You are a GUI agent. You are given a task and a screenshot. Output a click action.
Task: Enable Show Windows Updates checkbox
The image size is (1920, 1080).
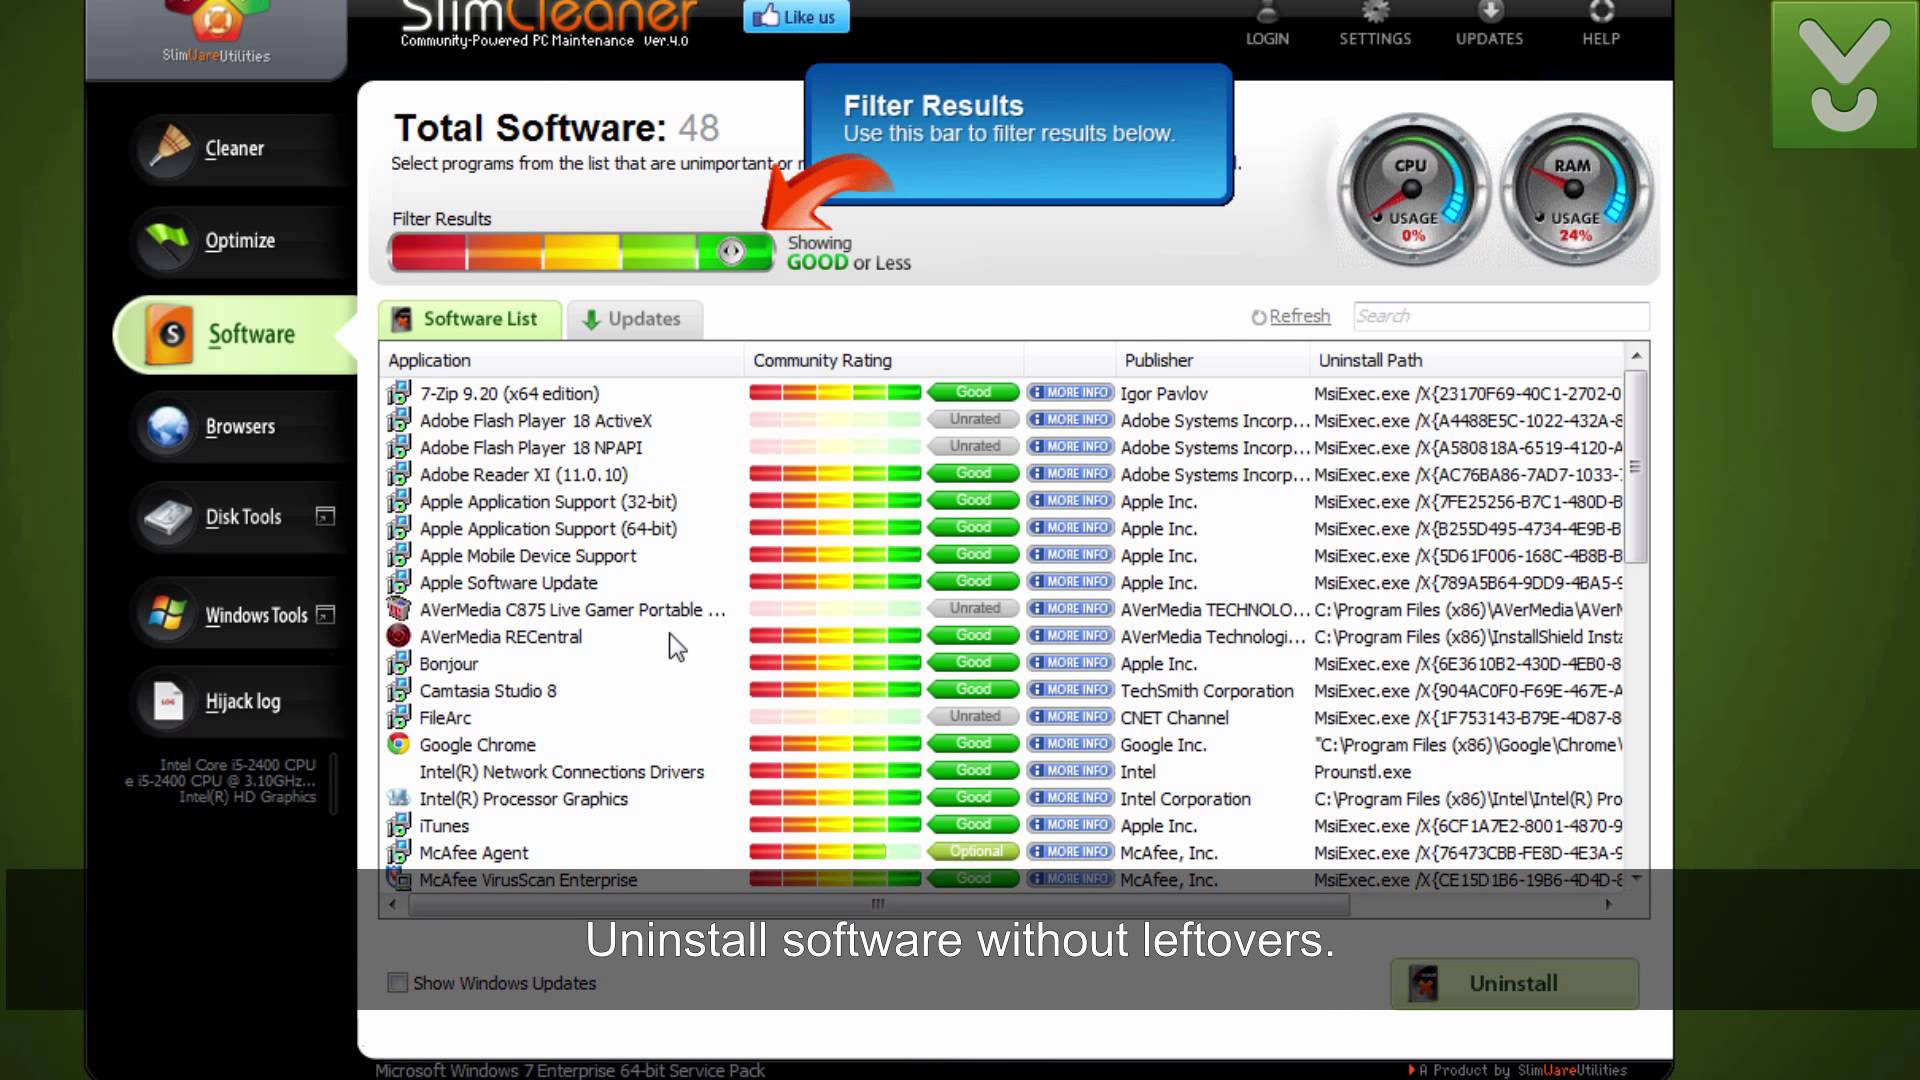[397, 983]
